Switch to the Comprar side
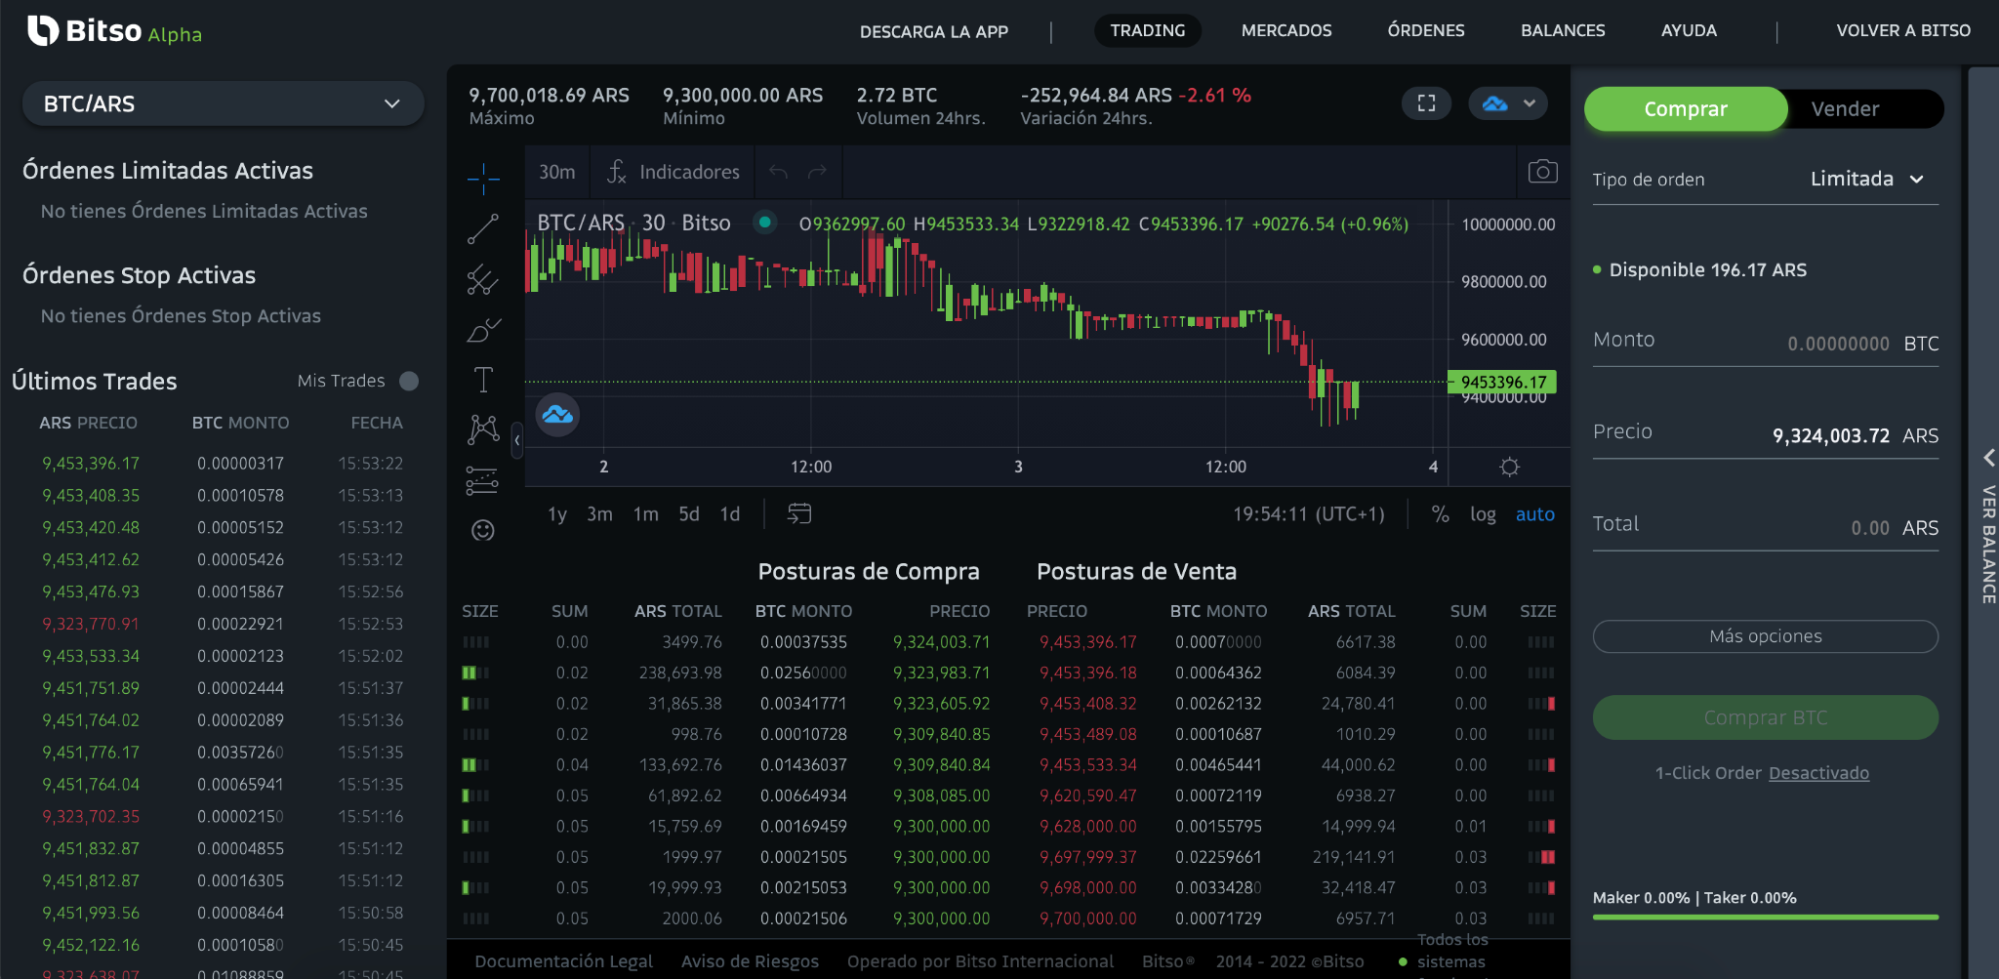The image size is (1999, 980). [x=1686, y=109]
